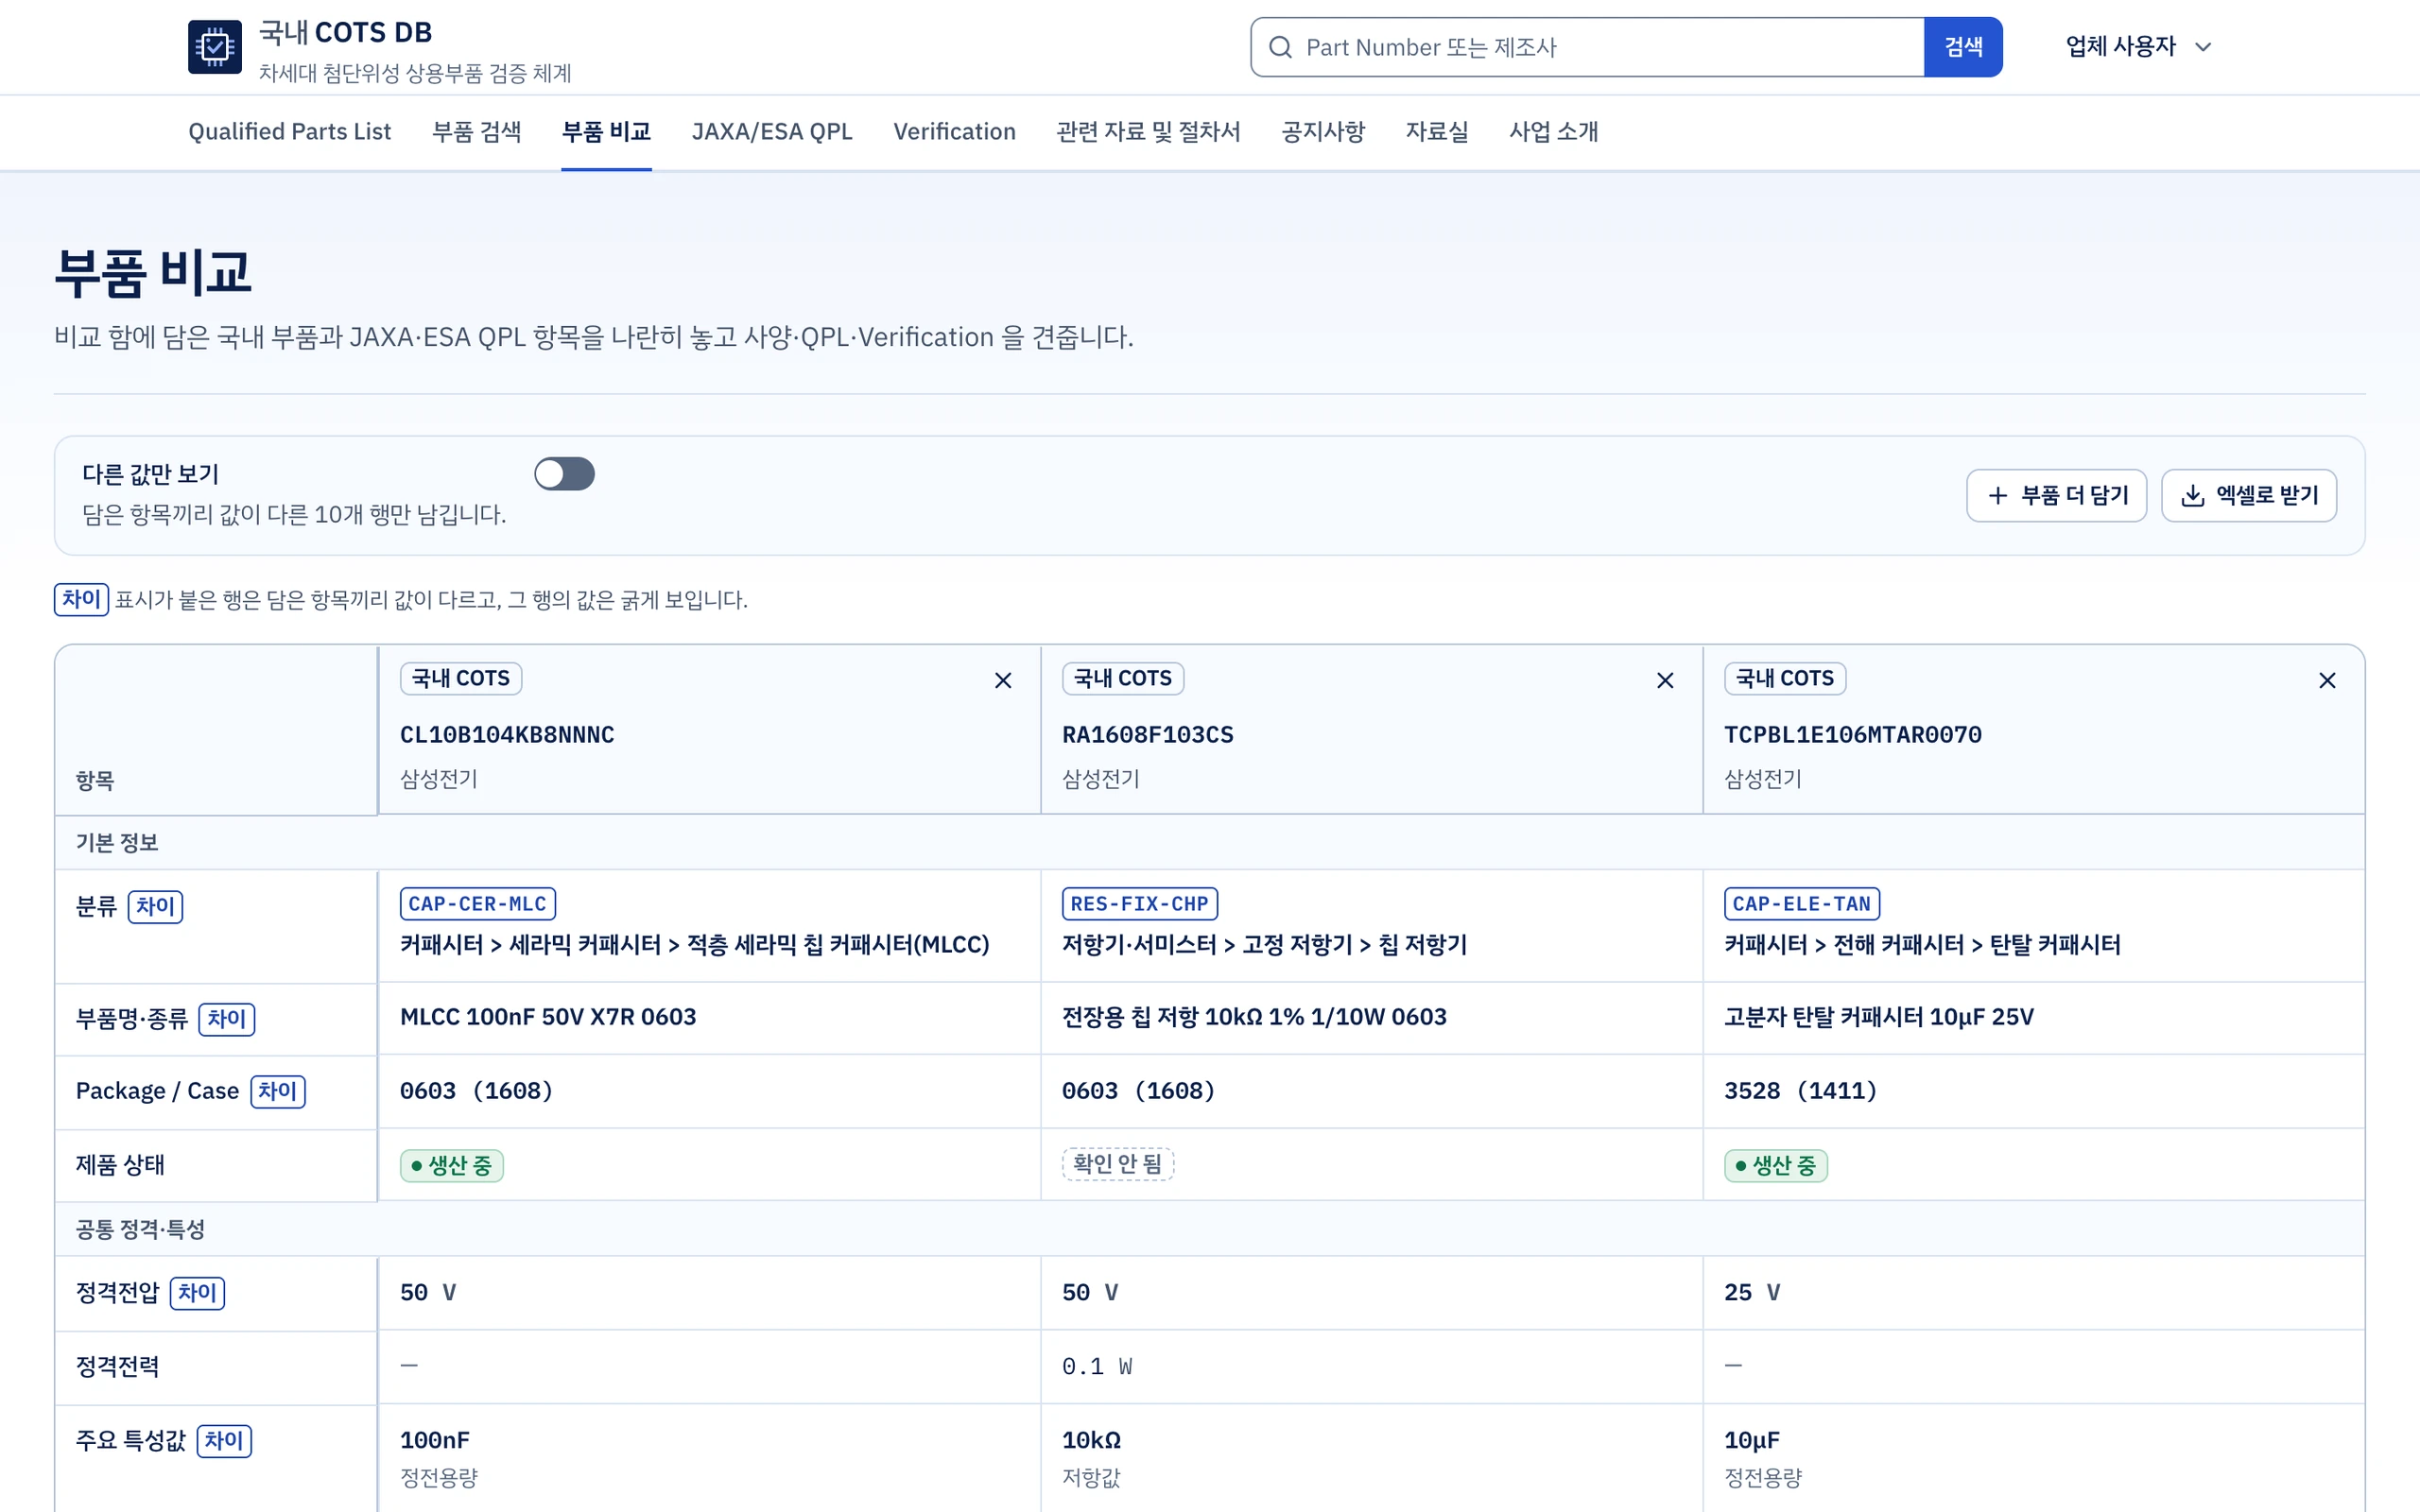Screen dimensions: 2420x1512
Task: Click the 부품 더 담기 button
Action: click(x=2056, y=496)
